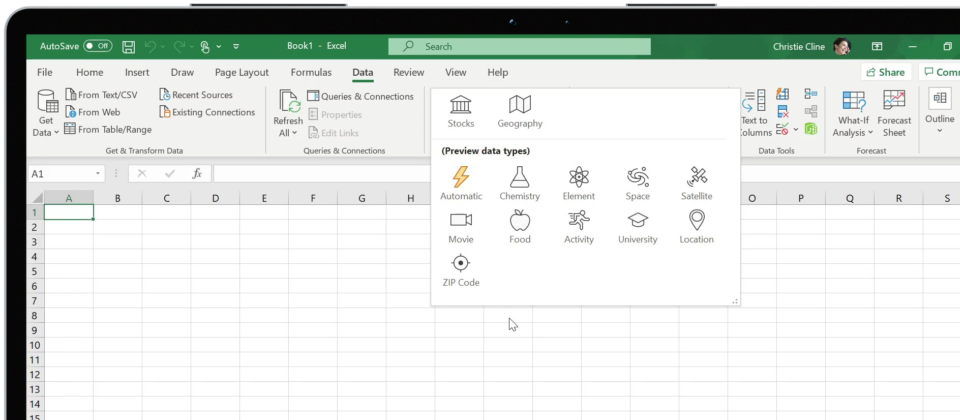Image resolution: width=960 pixels, height=420 pixels.
Task: Click column Q header
Action: pos(850,198)
